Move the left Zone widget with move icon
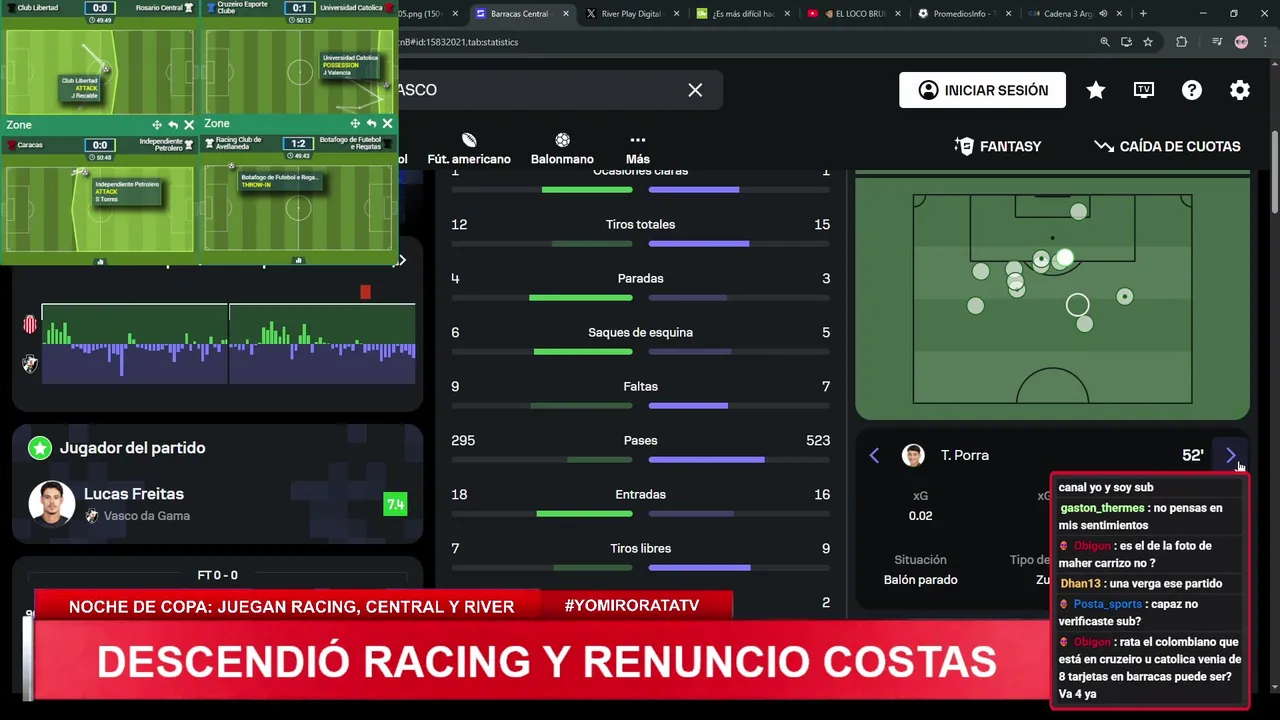This screenshot has width=1280, height=720. point(157,125)
